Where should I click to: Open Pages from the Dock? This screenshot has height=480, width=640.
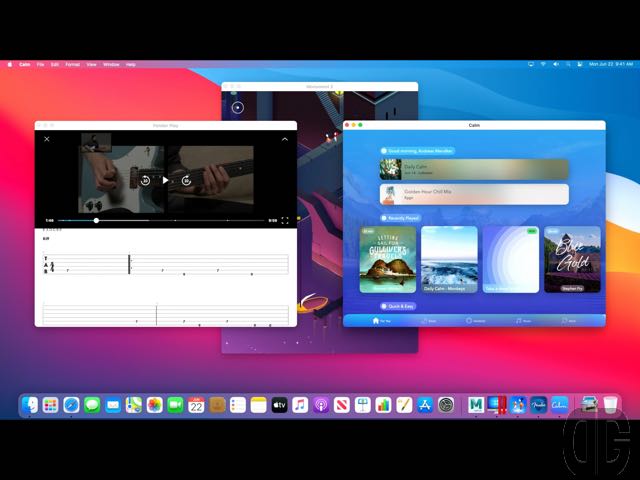(404, 405)
